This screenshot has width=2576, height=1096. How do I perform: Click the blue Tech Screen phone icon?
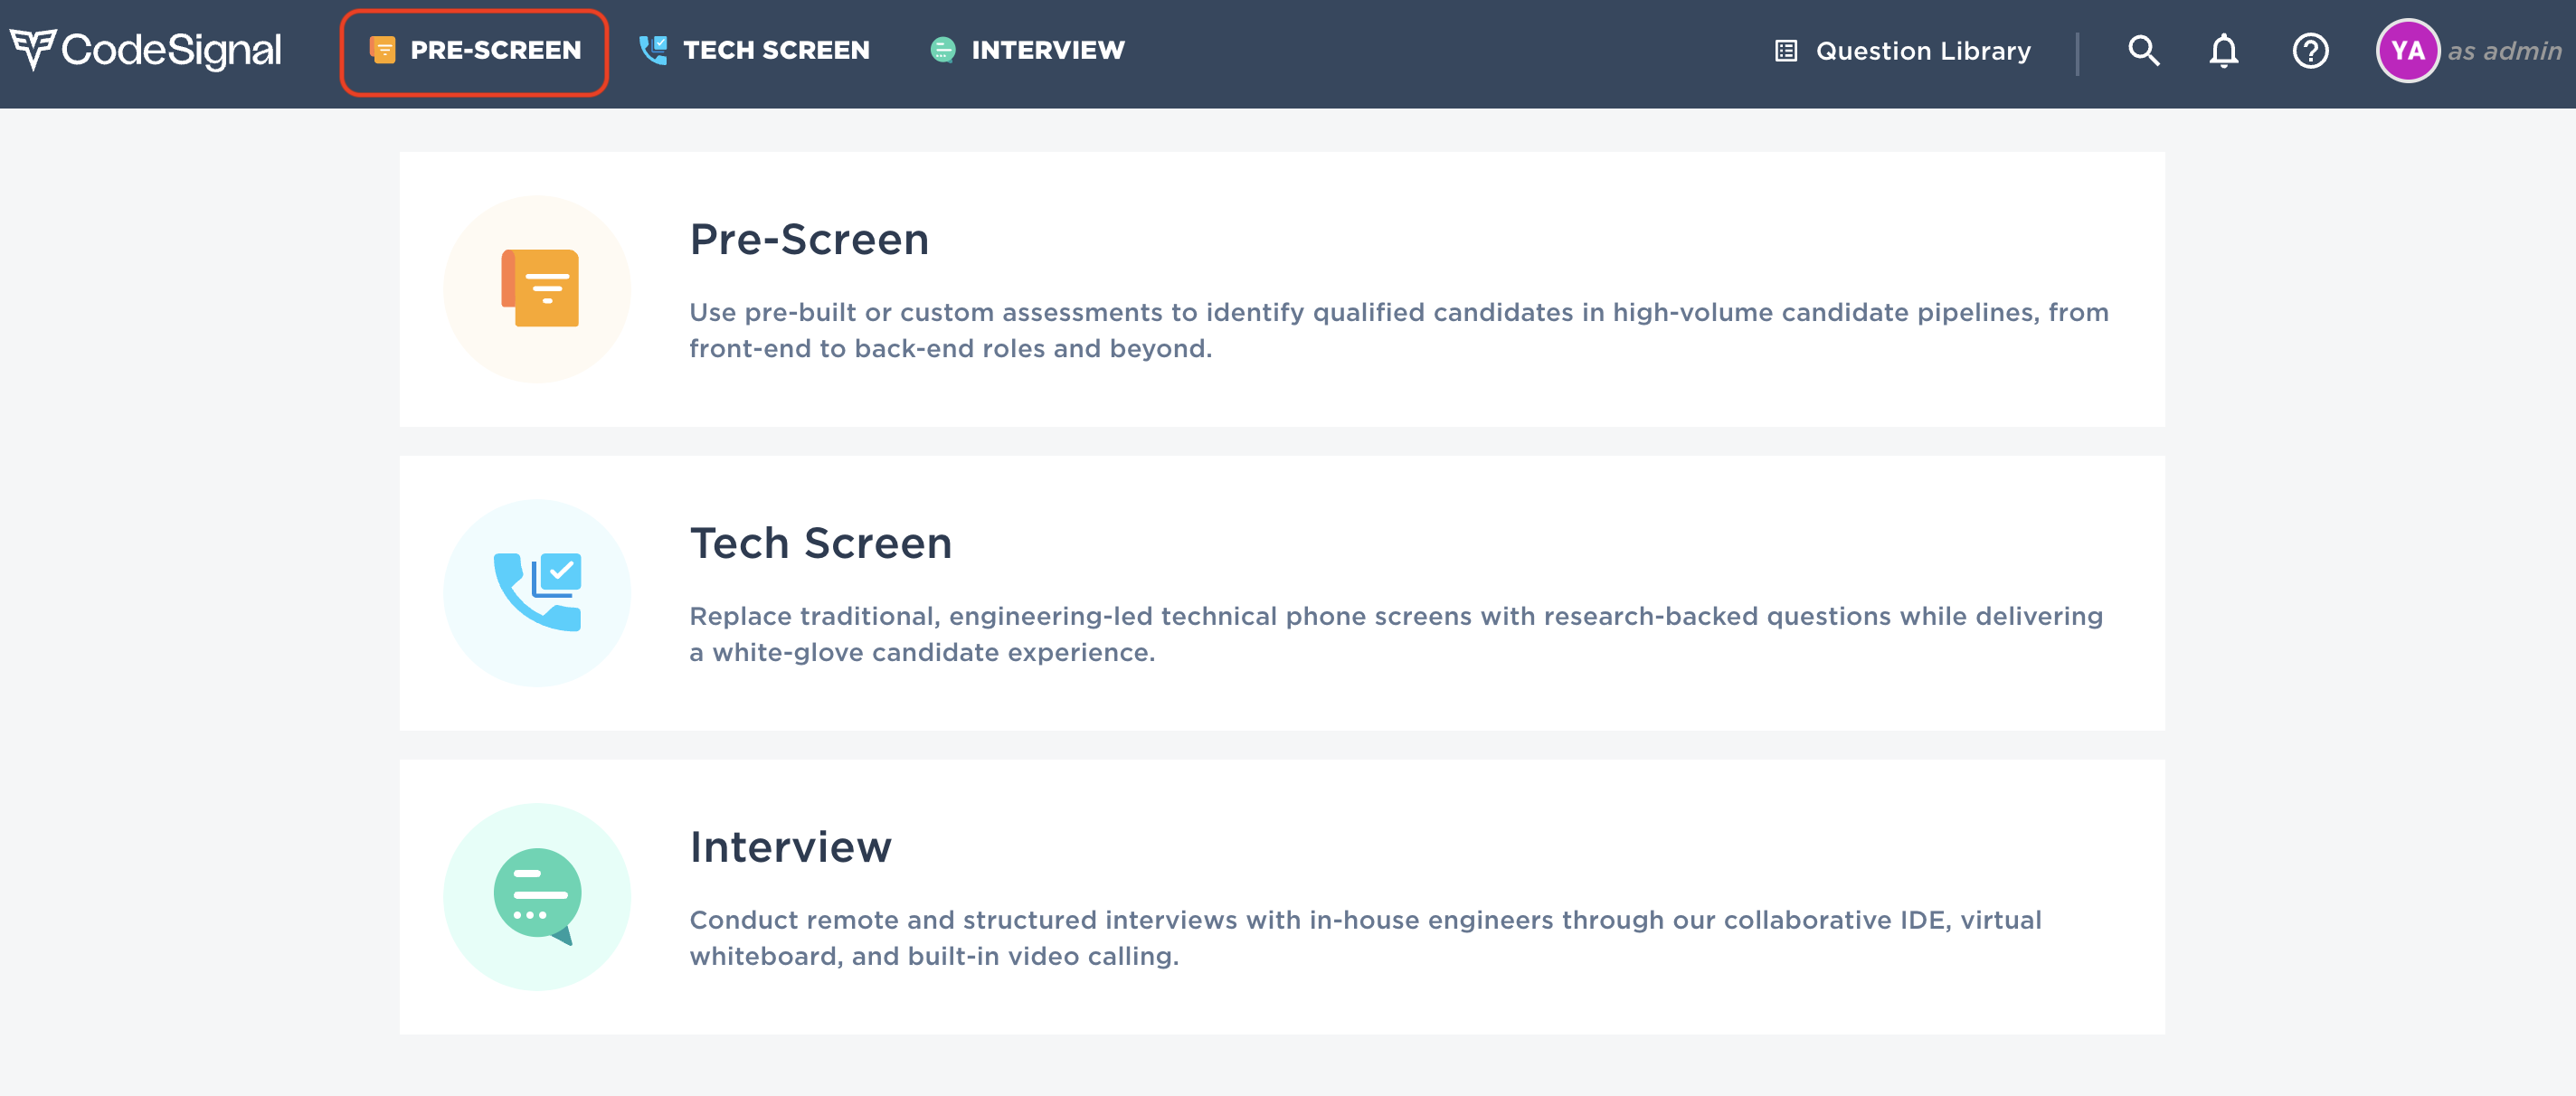537,593
